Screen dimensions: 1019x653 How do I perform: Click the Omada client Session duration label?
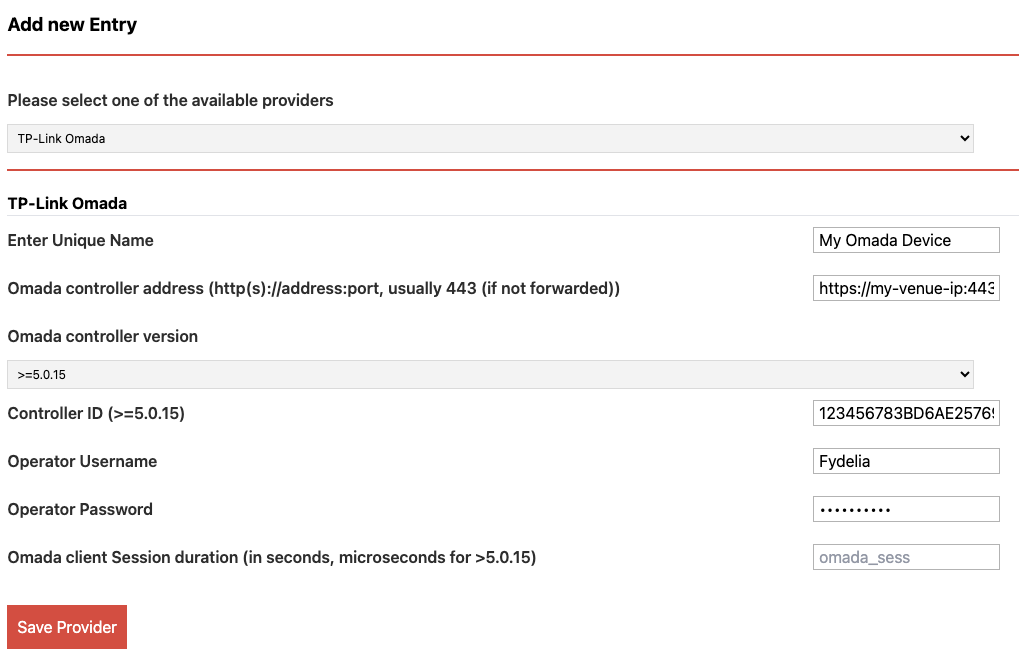point(272,557)
